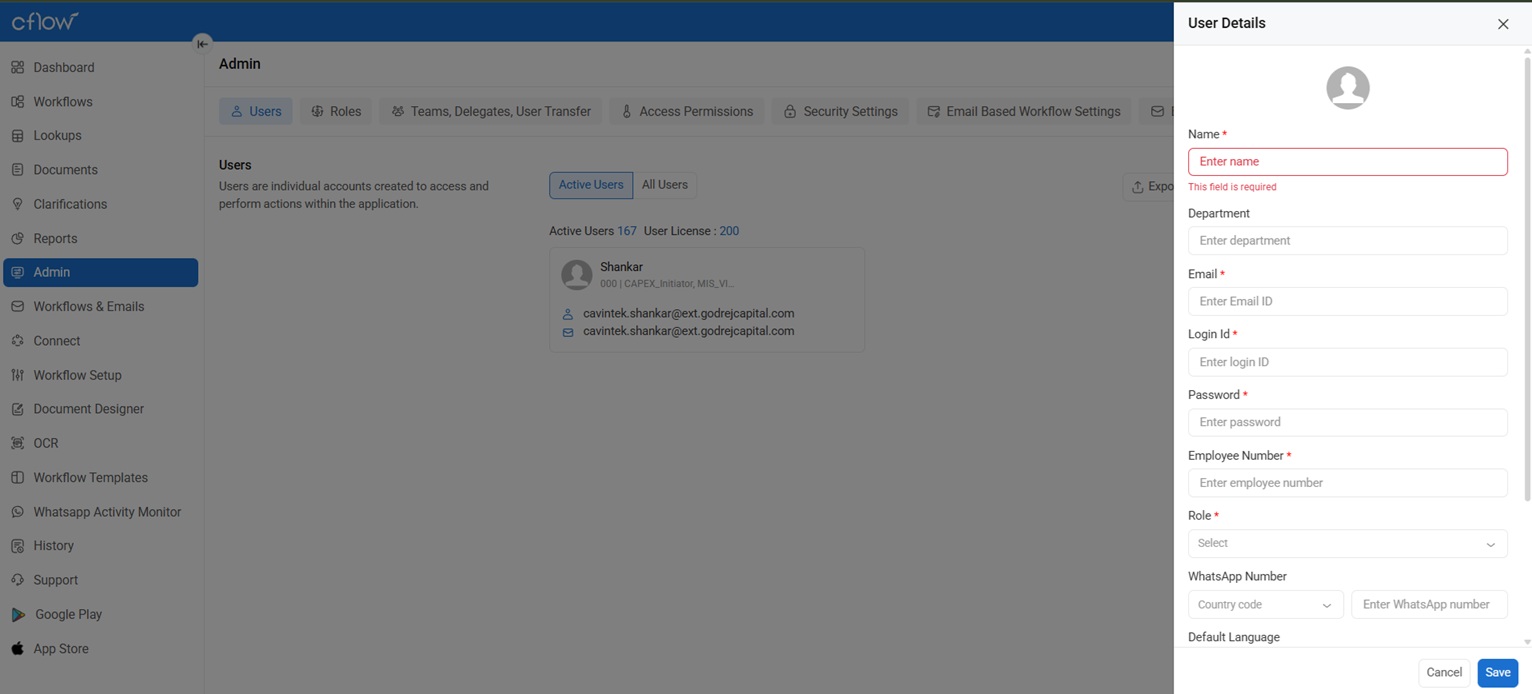Click the Dashboard icon in sidebar

(x=17, y=68)
